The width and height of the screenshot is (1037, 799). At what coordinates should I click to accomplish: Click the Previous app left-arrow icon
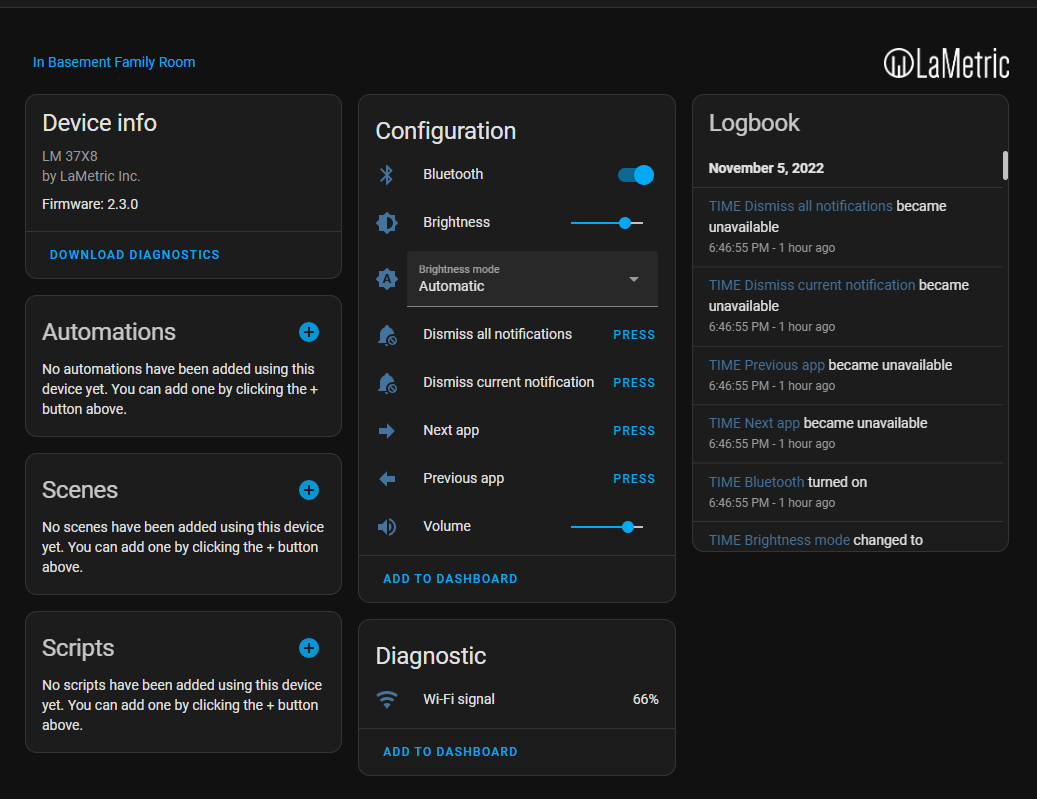(x=387, y=479)
